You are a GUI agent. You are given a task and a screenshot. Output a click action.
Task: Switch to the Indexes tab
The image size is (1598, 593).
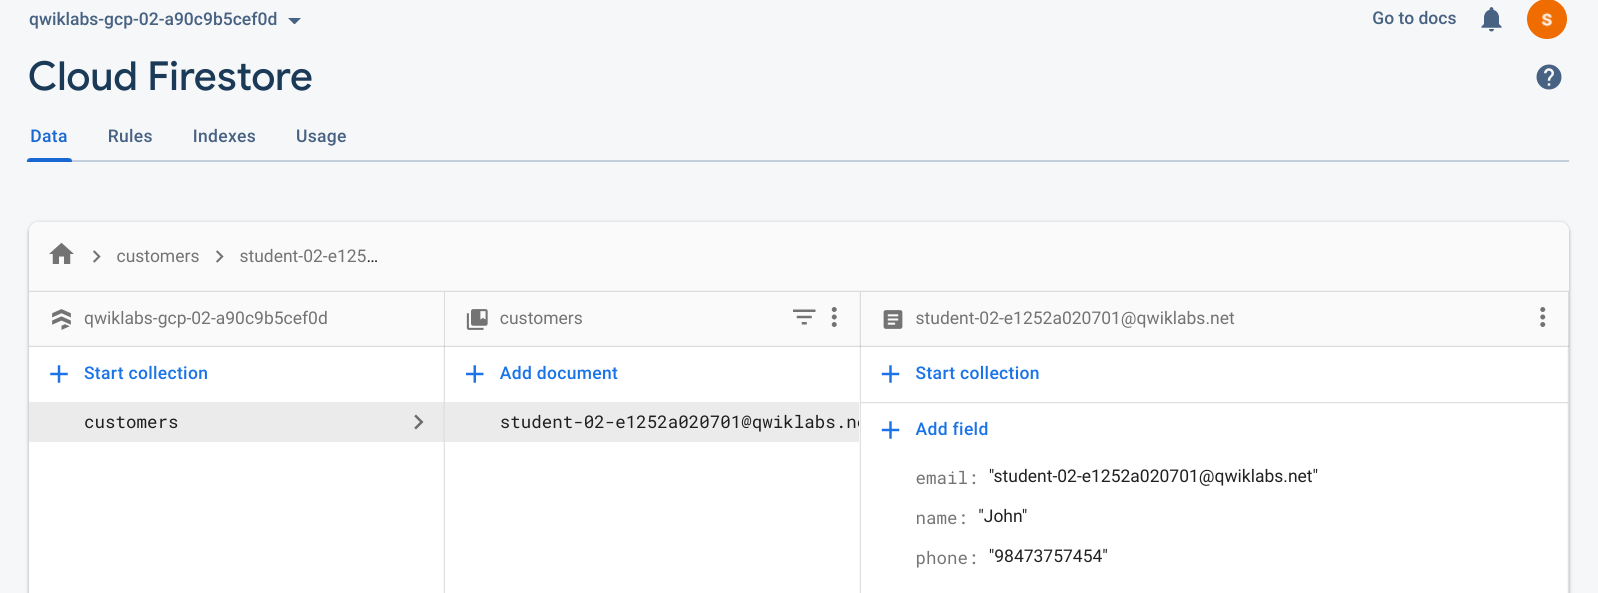point(224,136)
